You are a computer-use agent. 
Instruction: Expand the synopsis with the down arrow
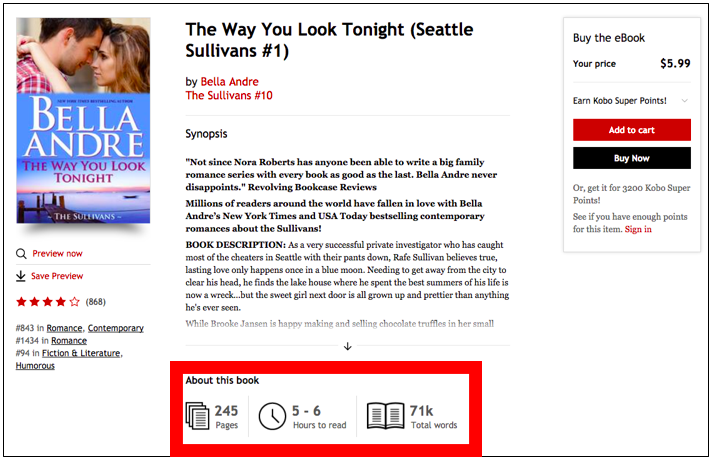tap(348, 346)
